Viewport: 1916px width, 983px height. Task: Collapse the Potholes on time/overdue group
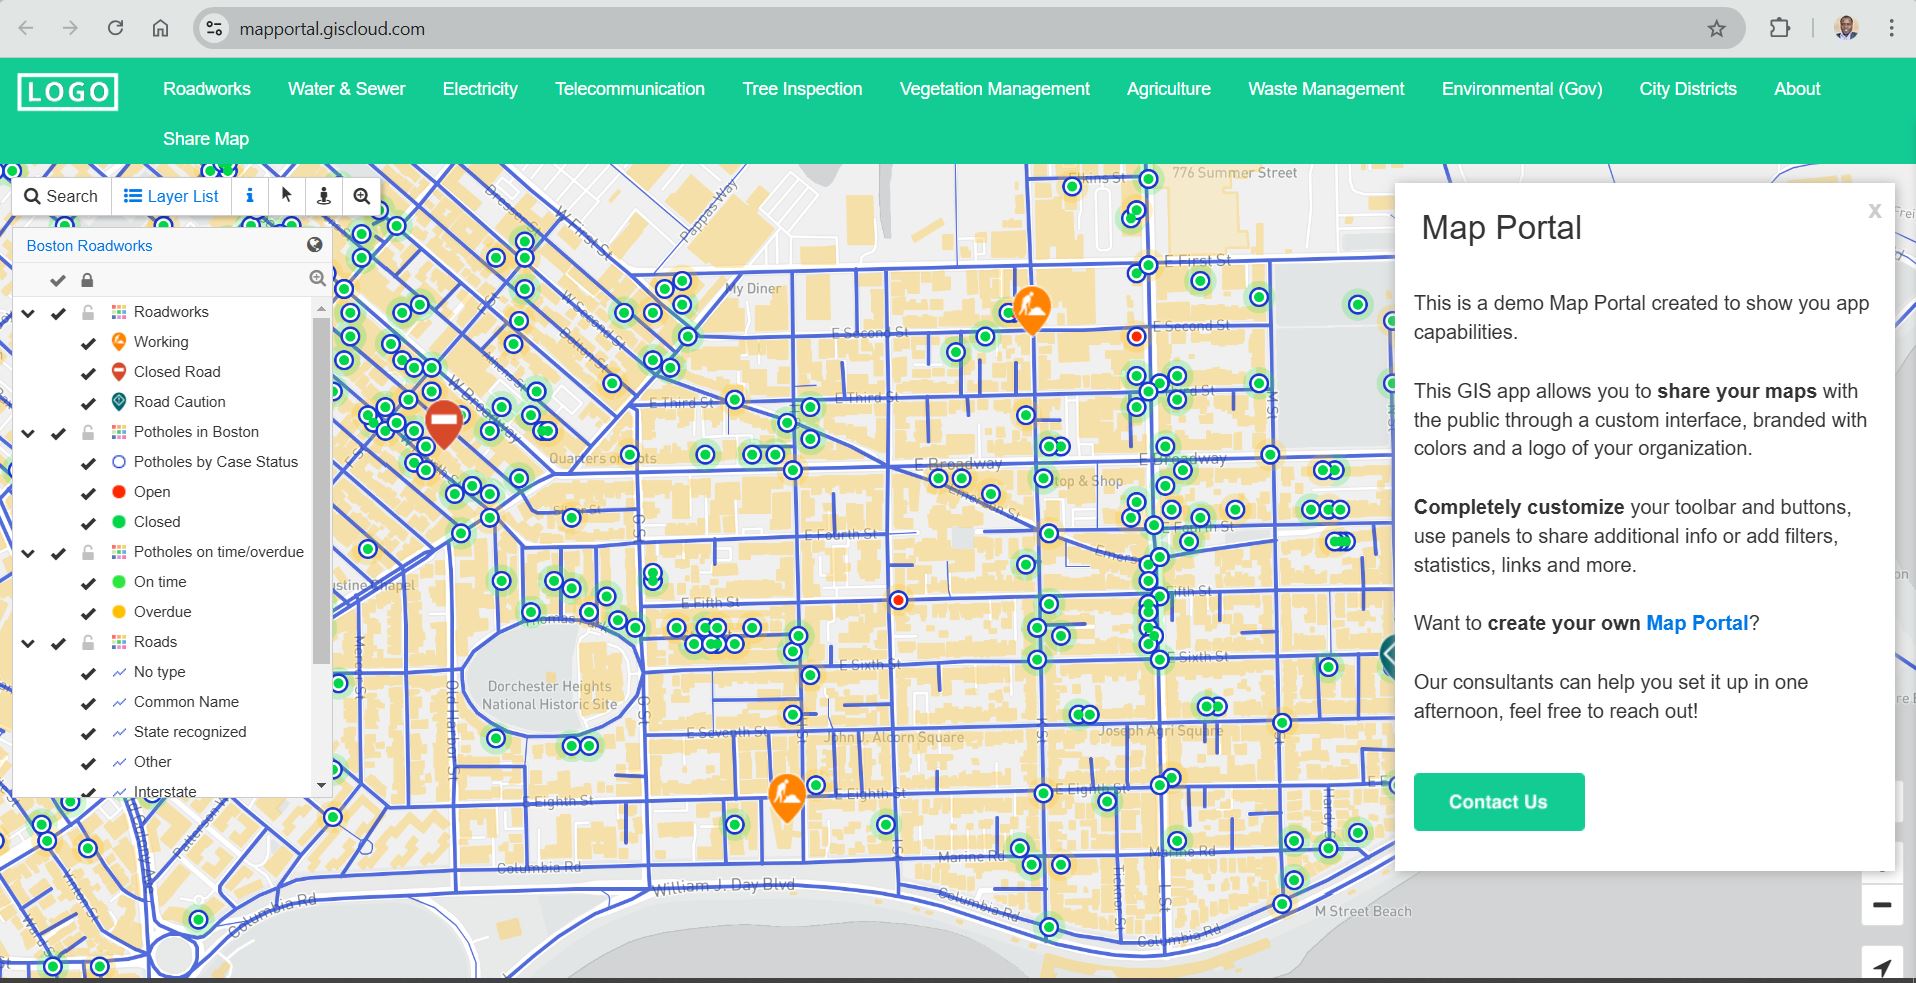tap(28, 552)
